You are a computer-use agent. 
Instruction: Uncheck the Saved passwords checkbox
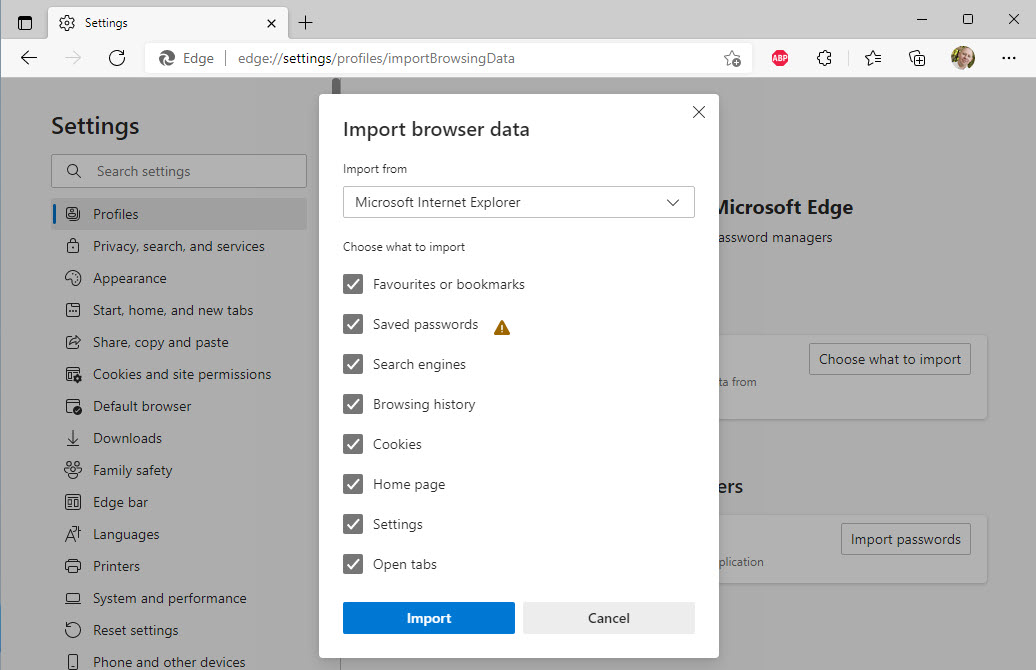353,324
